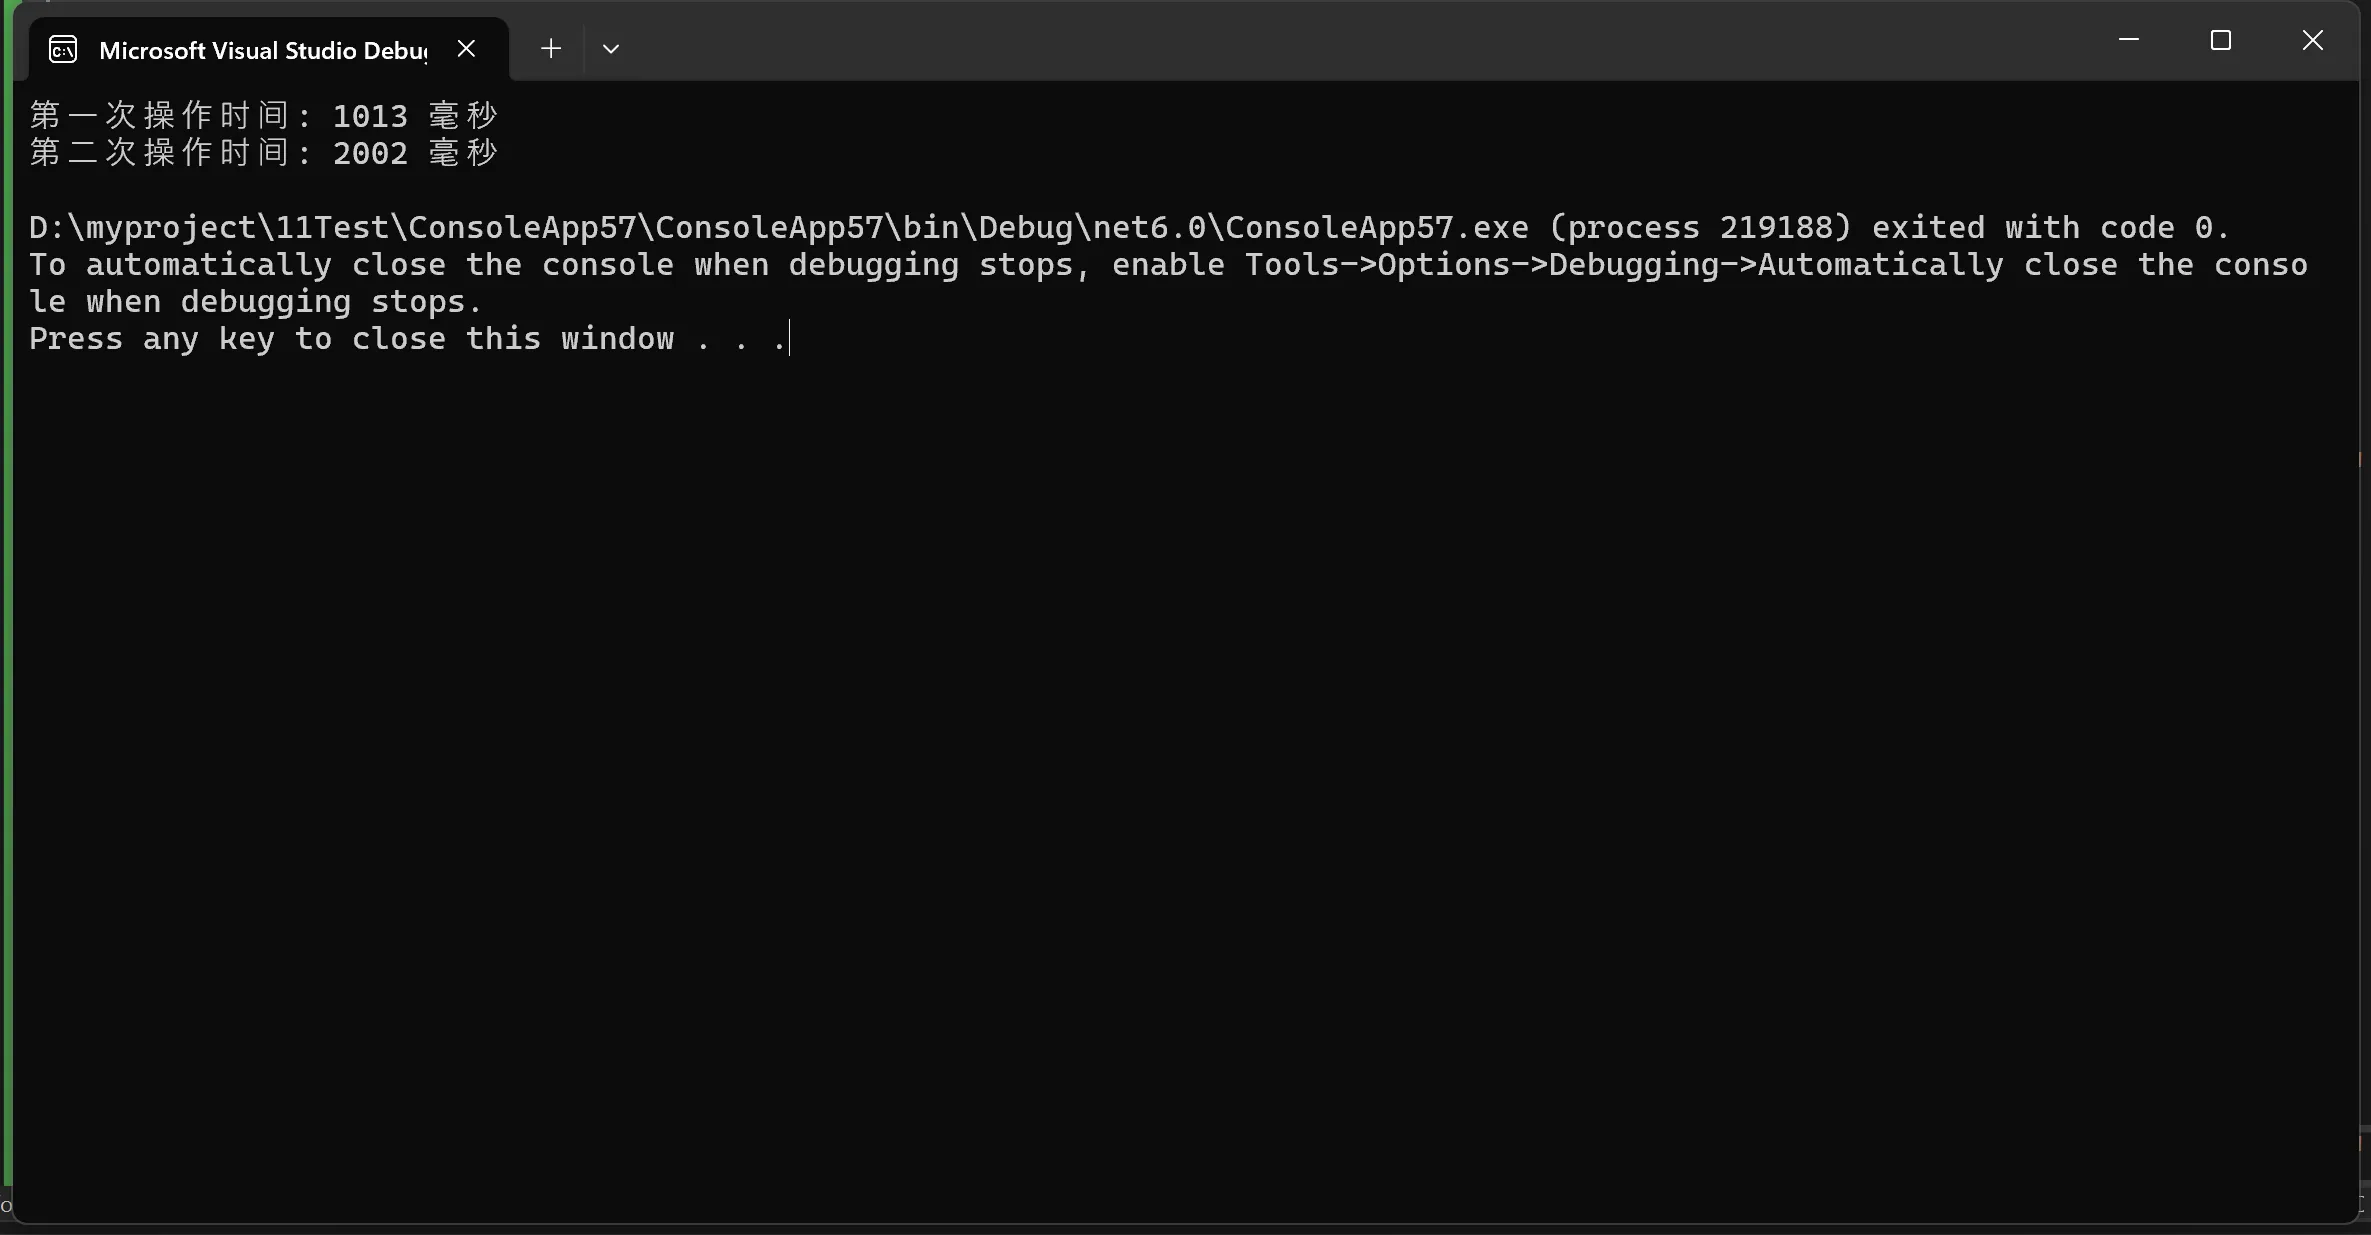Minimize the terminal window
Viewport: 2371px width, 1235px height.
pos(2129,40)
